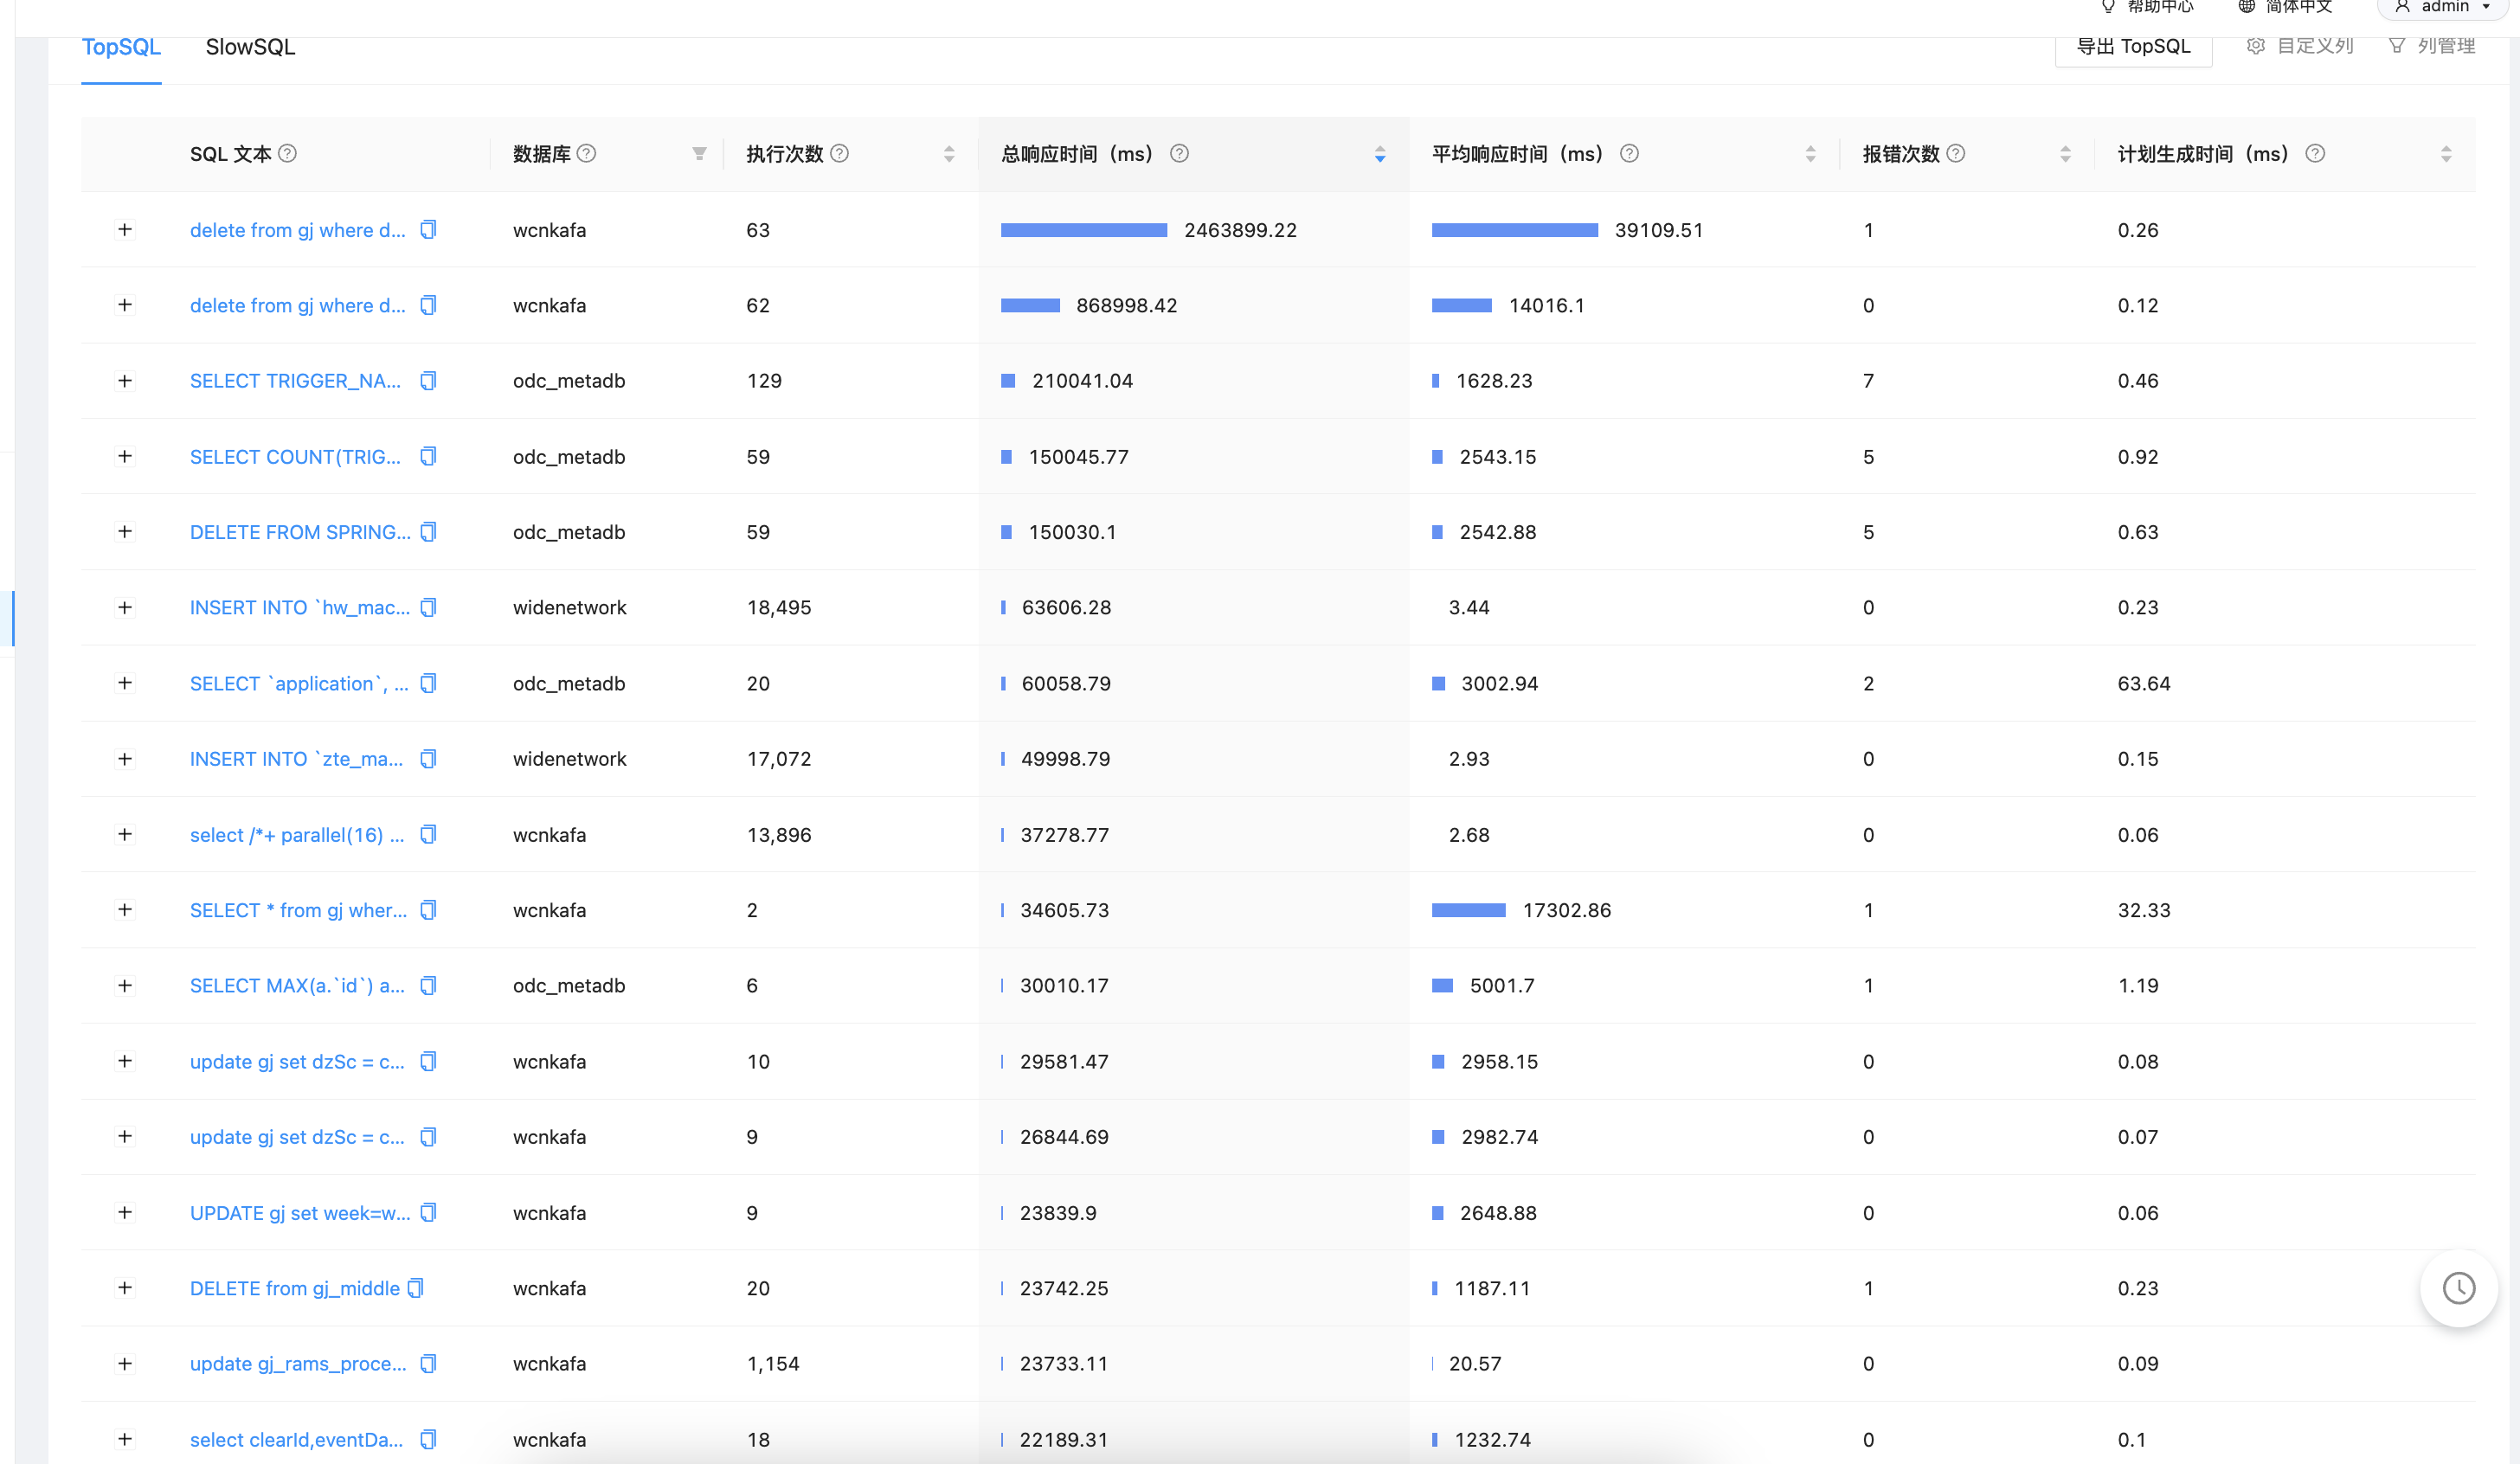Copy the select clearId,eventDa... SQL text
This screenshot has width=2520, height=1464.
(x=428, y=1440)
